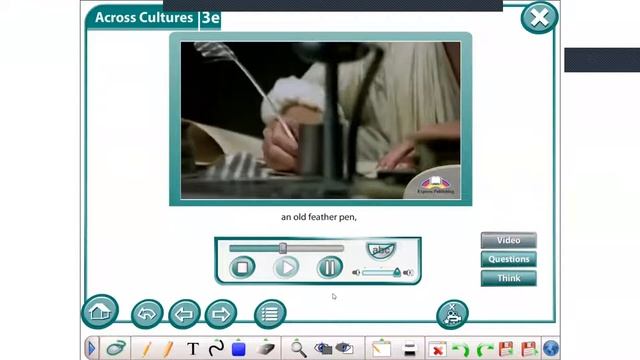Select the eraser tool
This screenshot has height=360, width=640.
[x=266, y=349]
